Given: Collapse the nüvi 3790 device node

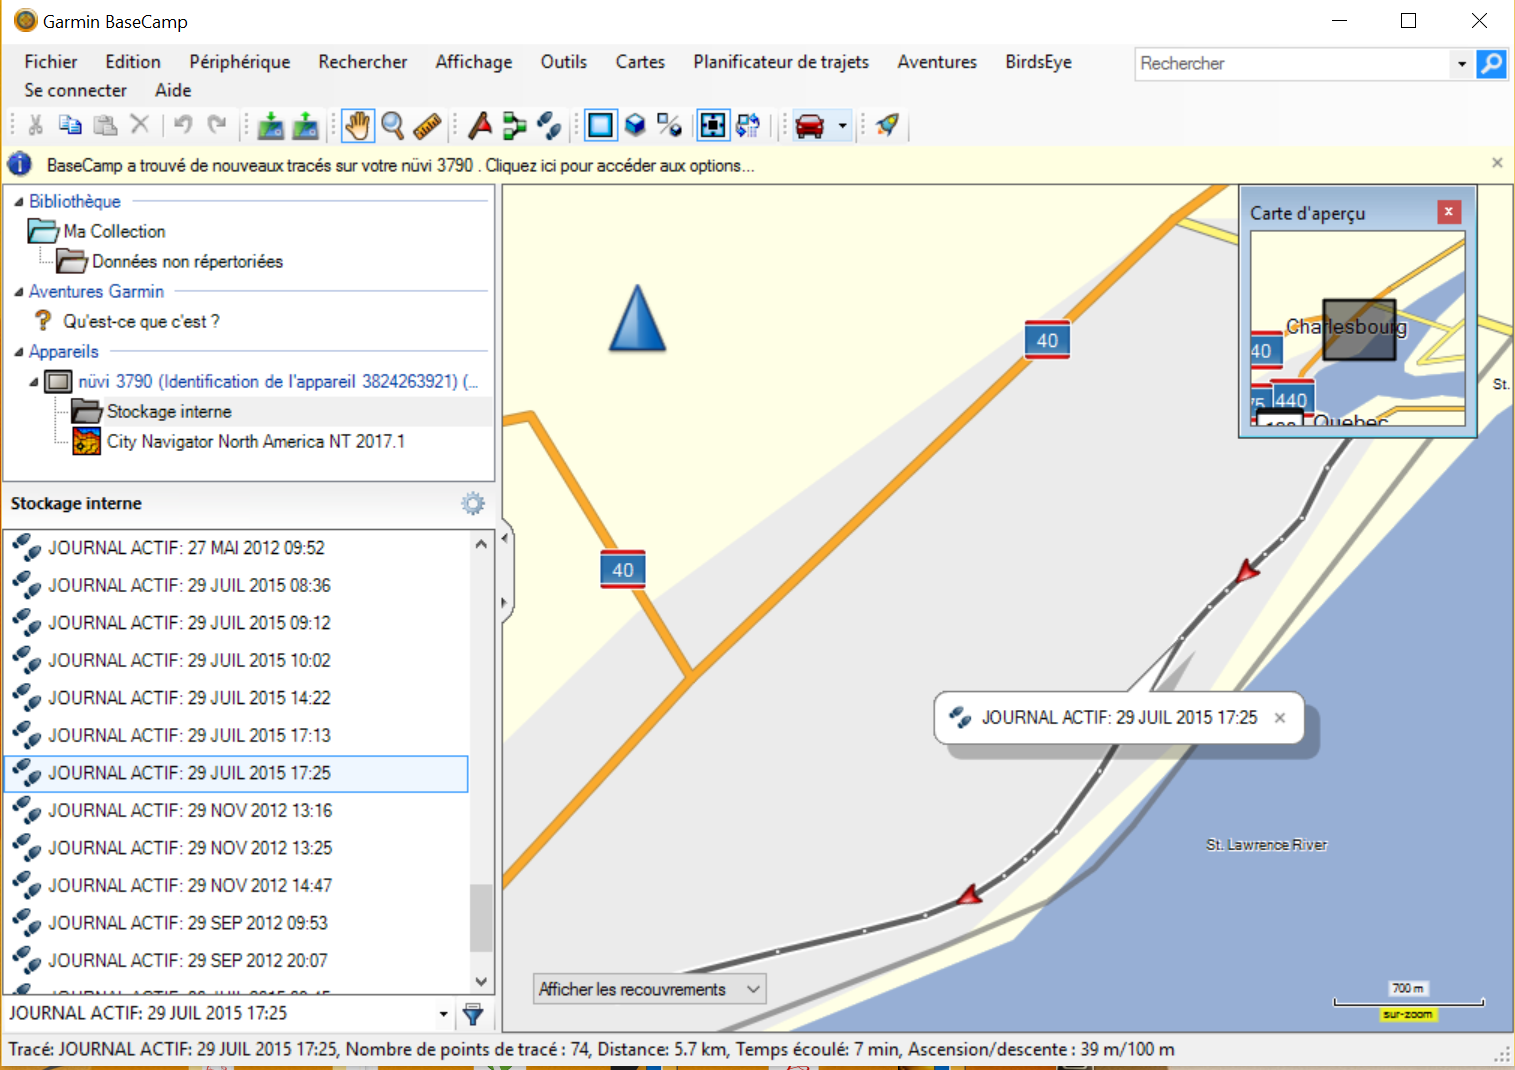Looking at the screenshot, I should click(x=34, y=382).
